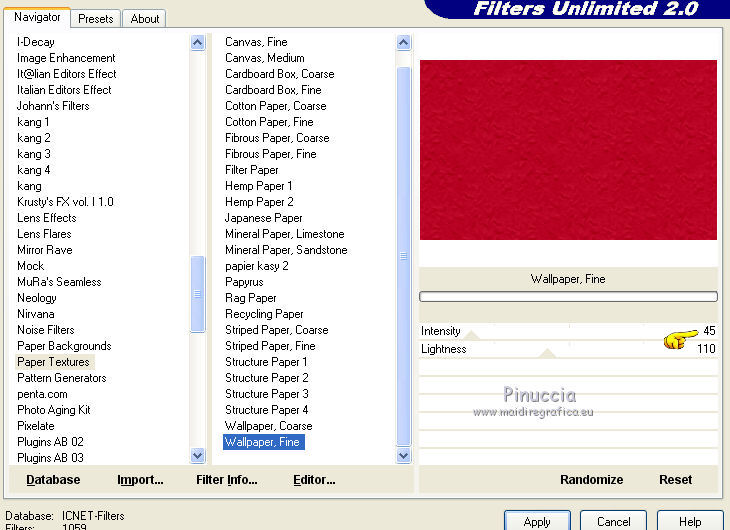Choose Filter Paper filter
The image size is (730, 530).
click(x=251, y=170)
